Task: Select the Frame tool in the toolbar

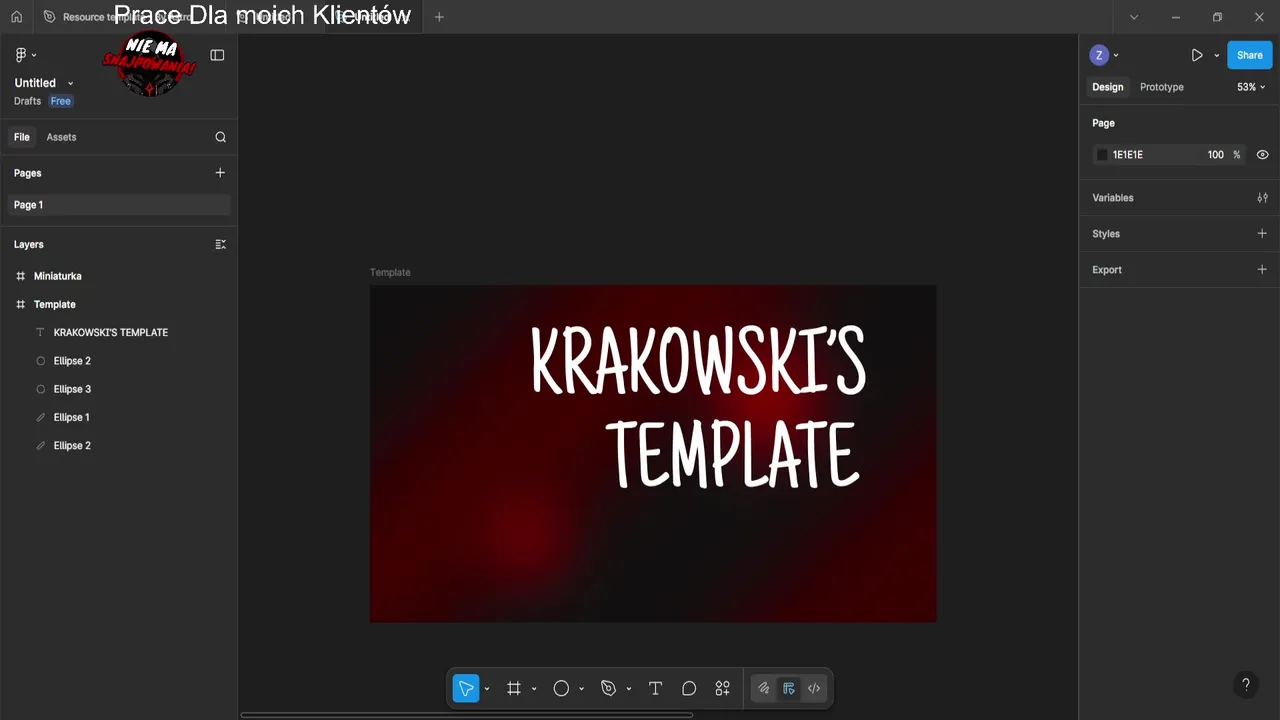Action: (514, 688)
